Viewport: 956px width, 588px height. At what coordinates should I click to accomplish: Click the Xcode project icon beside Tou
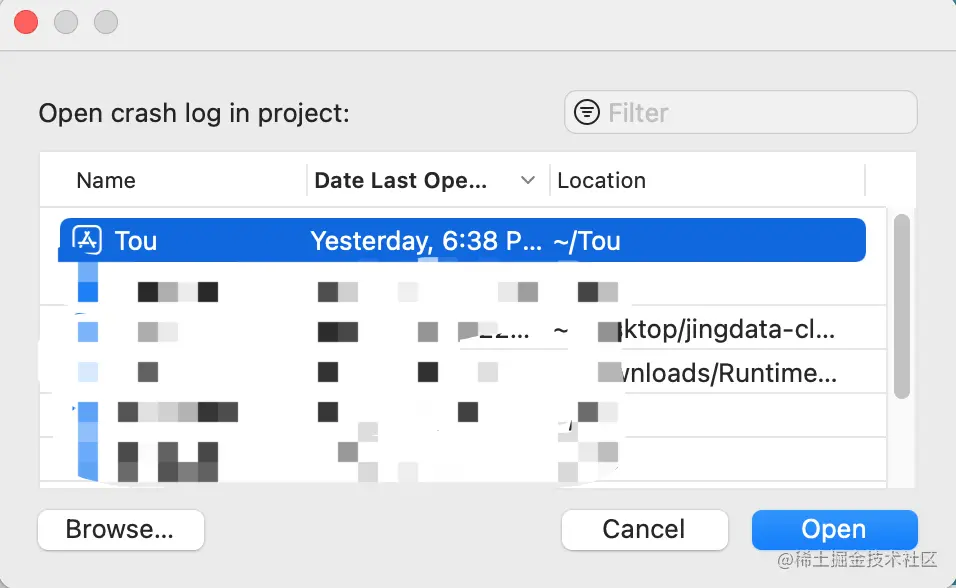pos(88,241)
